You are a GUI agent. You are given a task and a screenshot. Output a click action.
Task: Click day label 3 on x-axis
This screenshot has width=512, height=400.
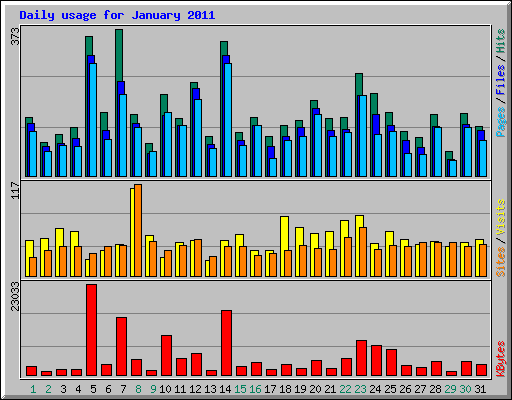[x=63, y=389]
